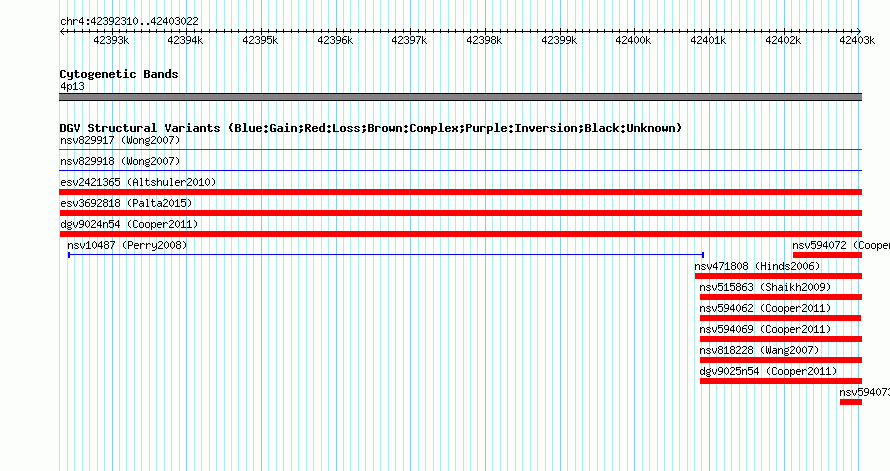Image resolution: width=890 pixels, height=471 pixels.
Task: Select the red bar under dgv9024n54
Action: 460,234
